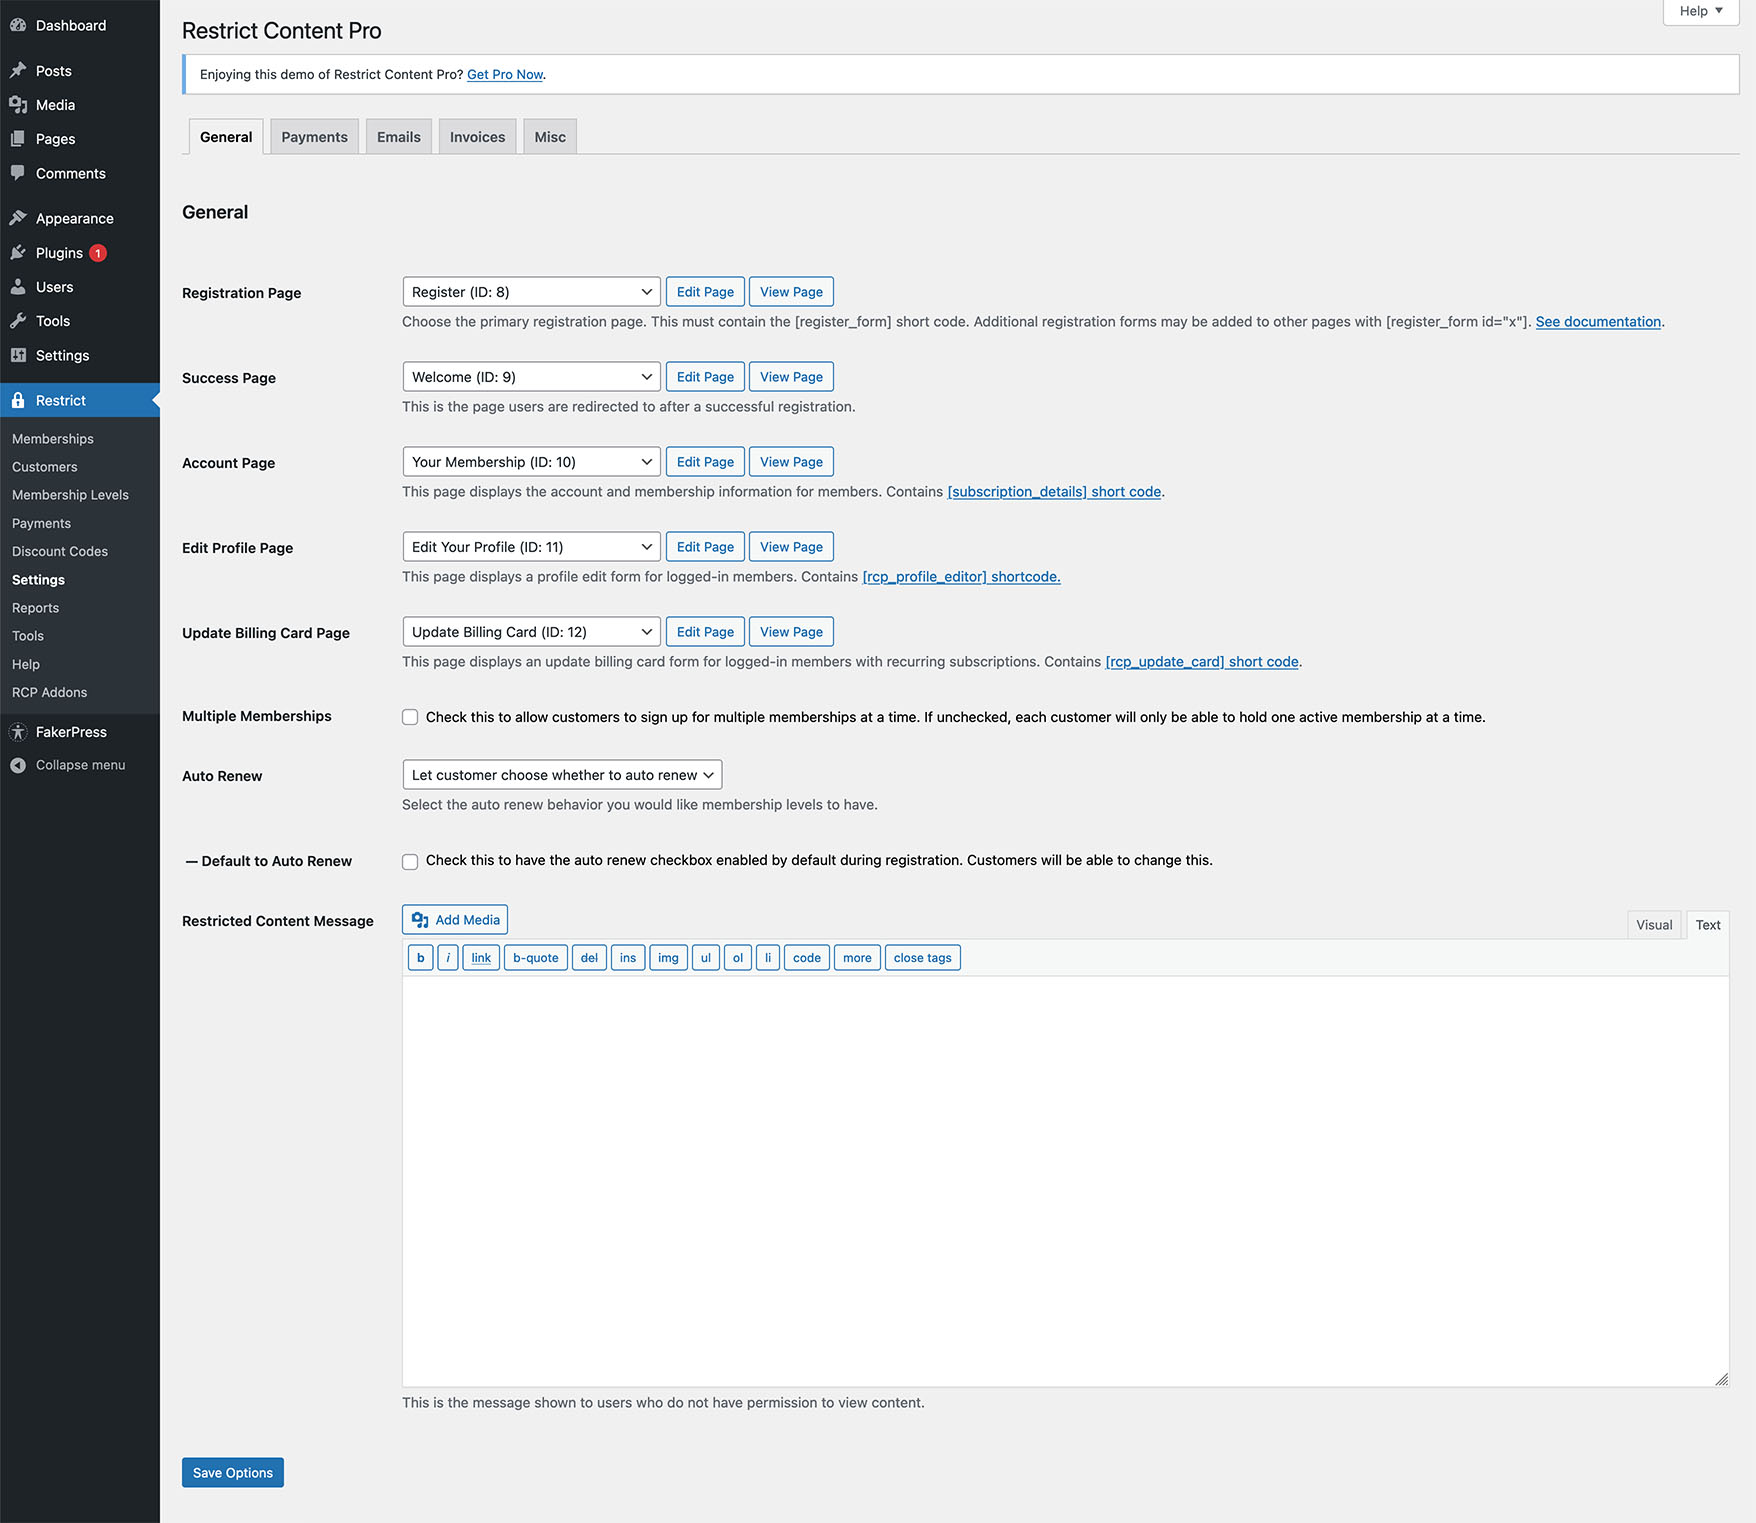Image resolution: width=1756 pixels, height=1523 pixels.
Task: Click the b-quote quicktag button
Action: pos(536,958)
